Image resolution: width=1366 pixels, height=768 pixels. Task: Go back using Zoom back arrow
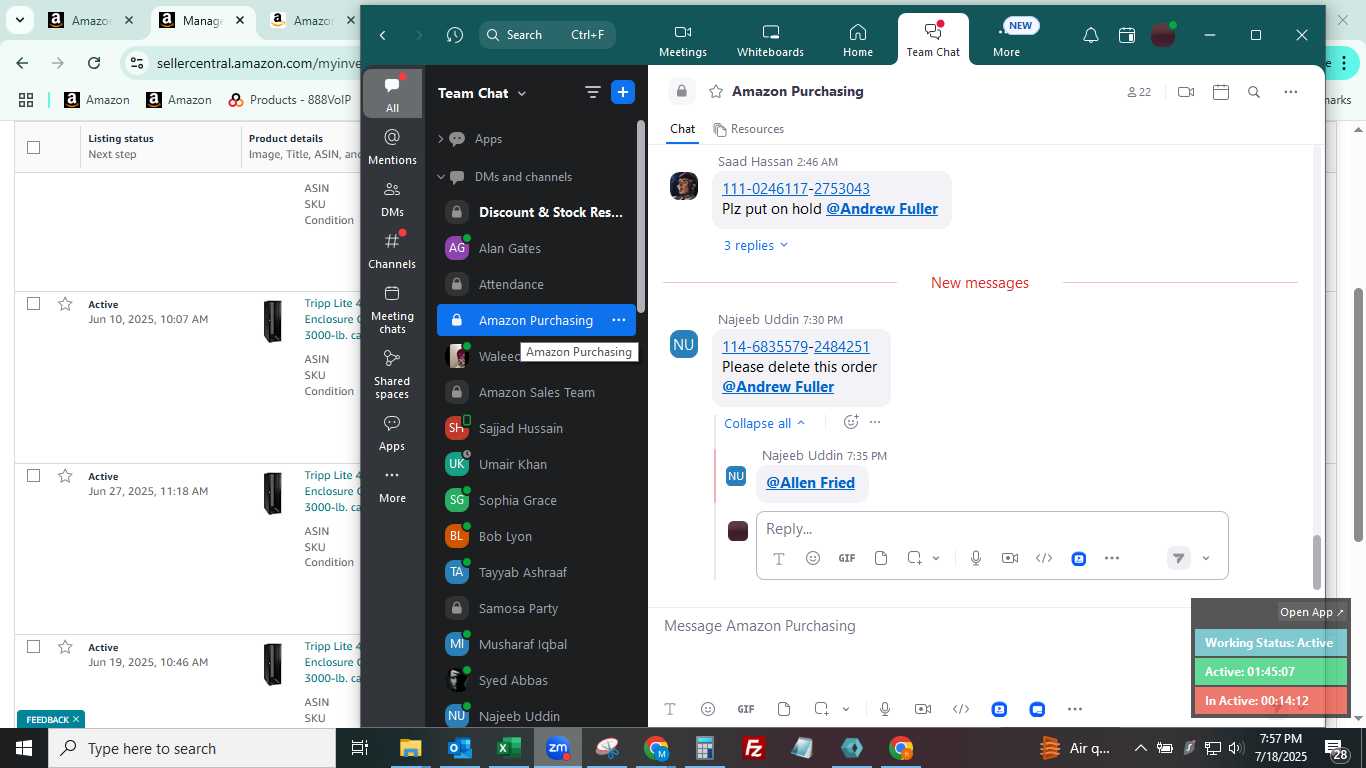pos(382,35)
